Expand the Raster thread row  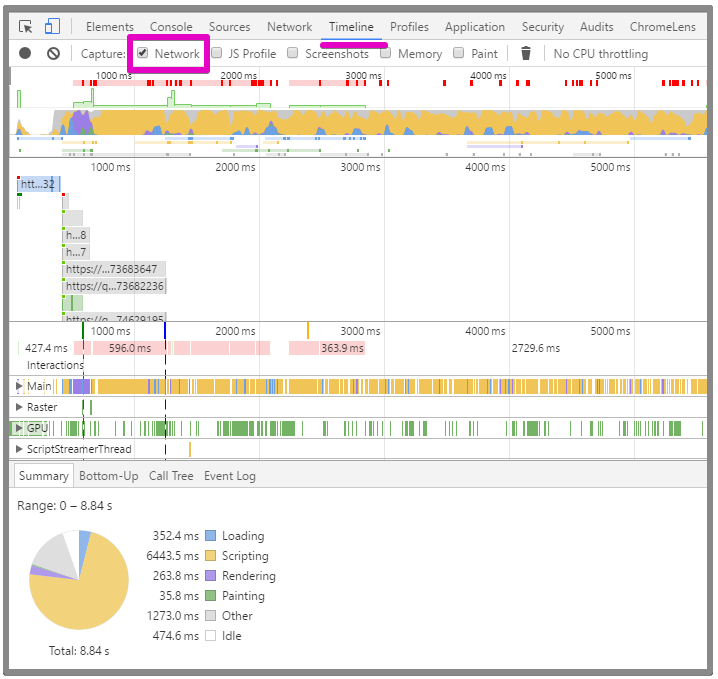point(19,407)
